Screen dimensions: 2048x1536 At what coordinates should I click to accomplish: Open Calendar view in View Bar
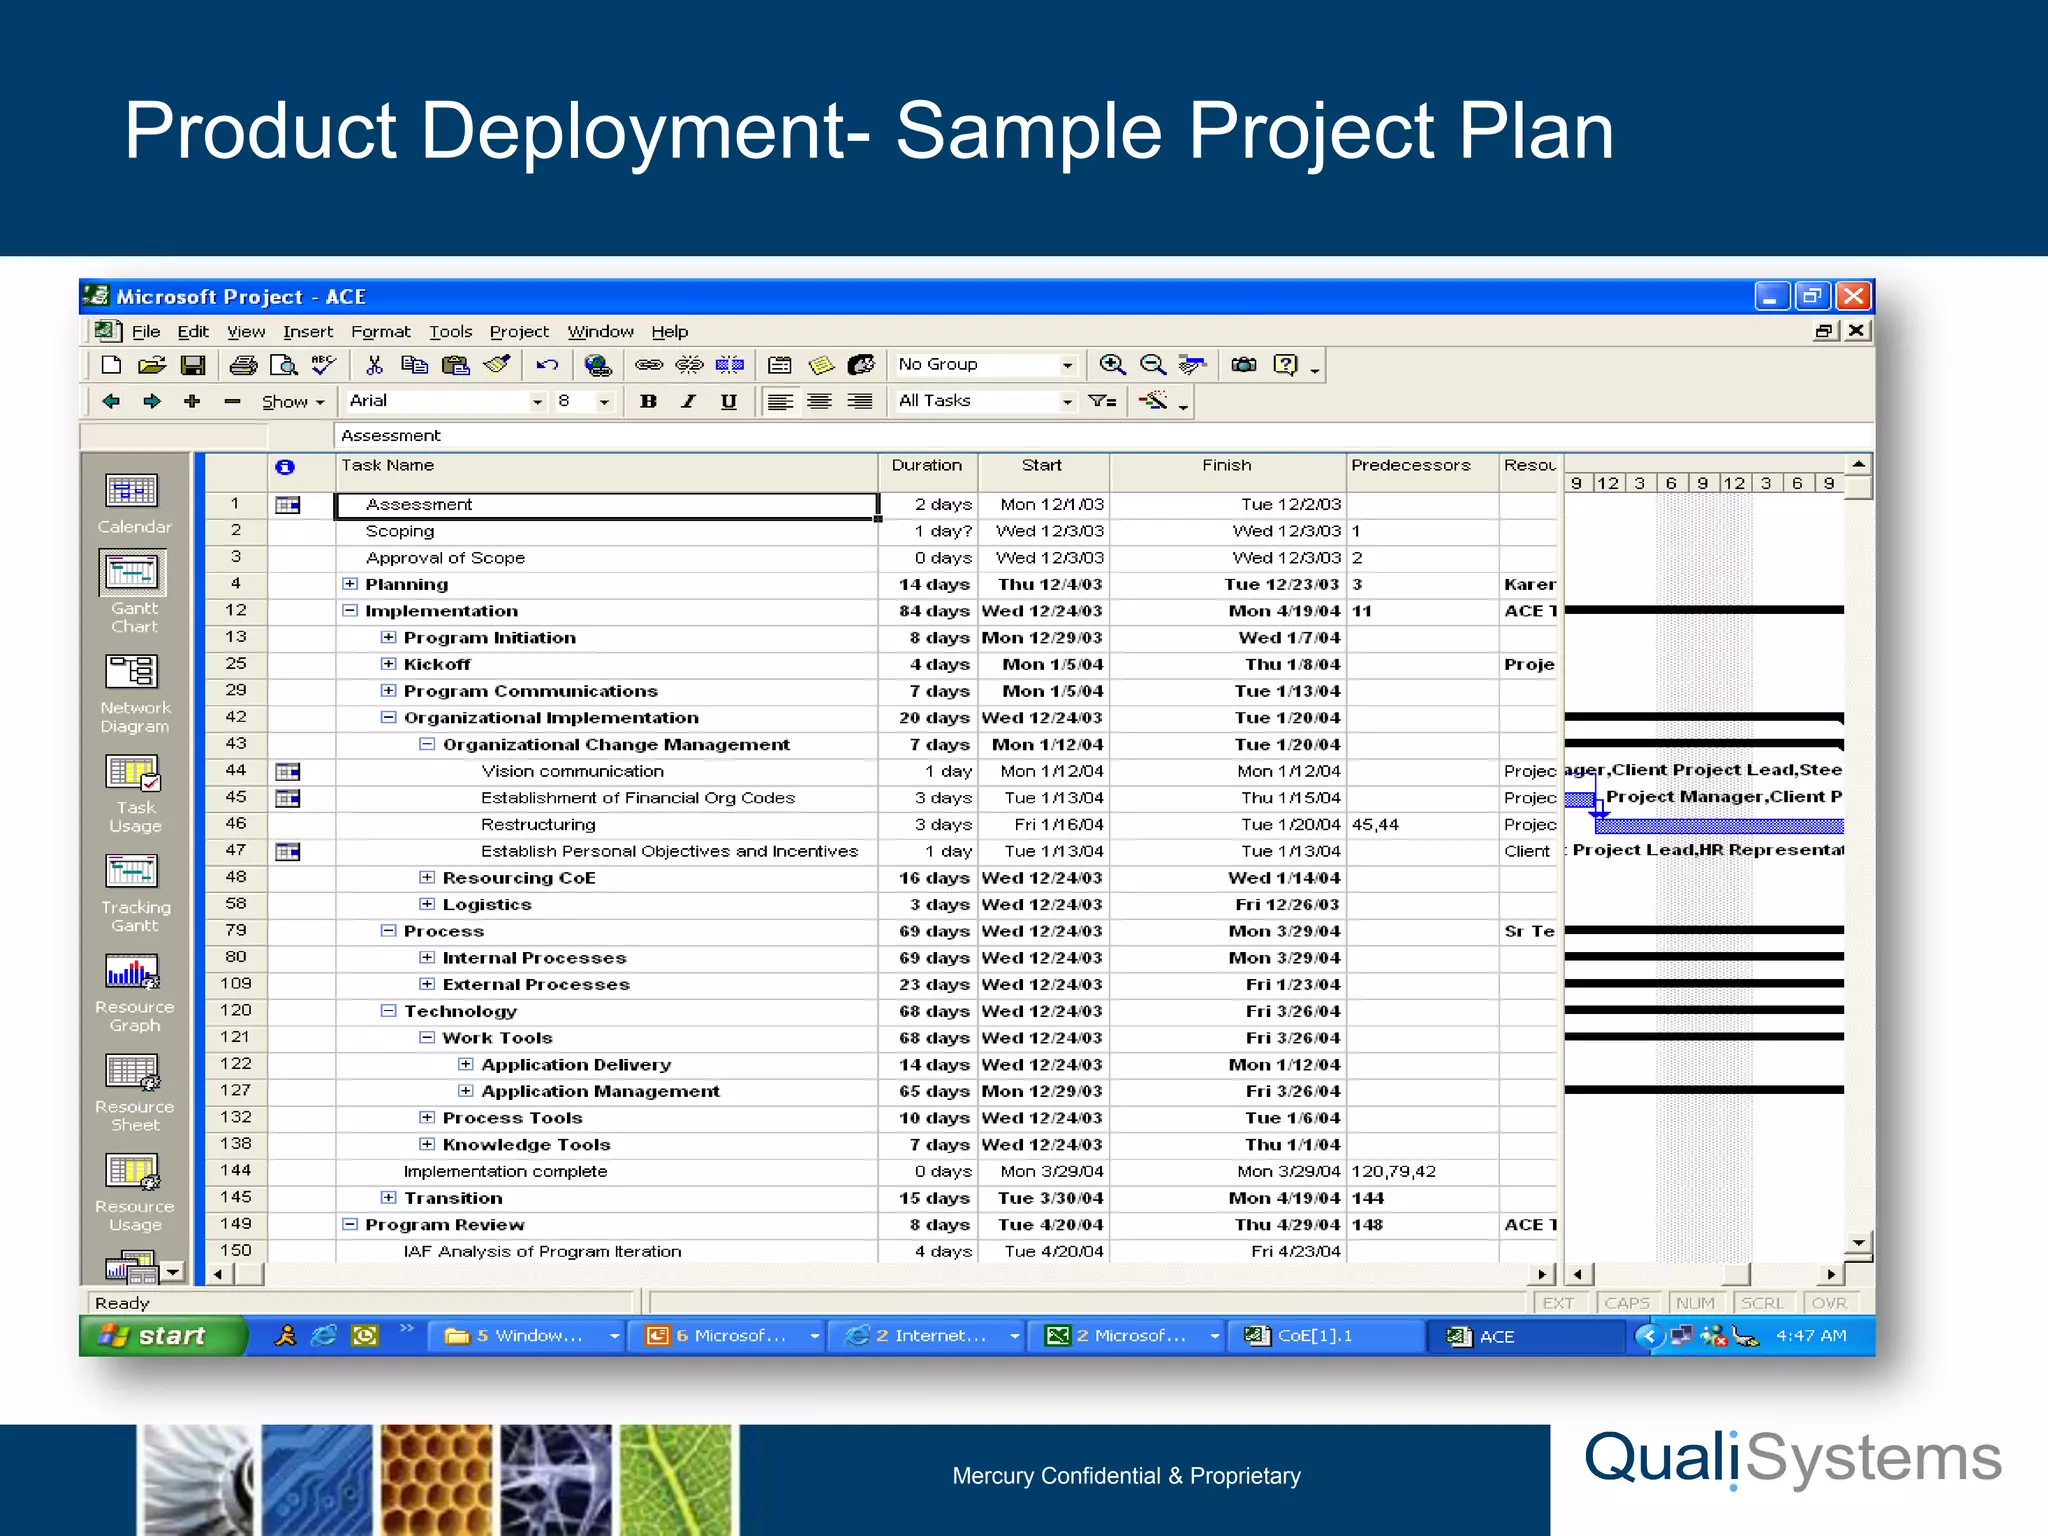[x=134, y=504]
